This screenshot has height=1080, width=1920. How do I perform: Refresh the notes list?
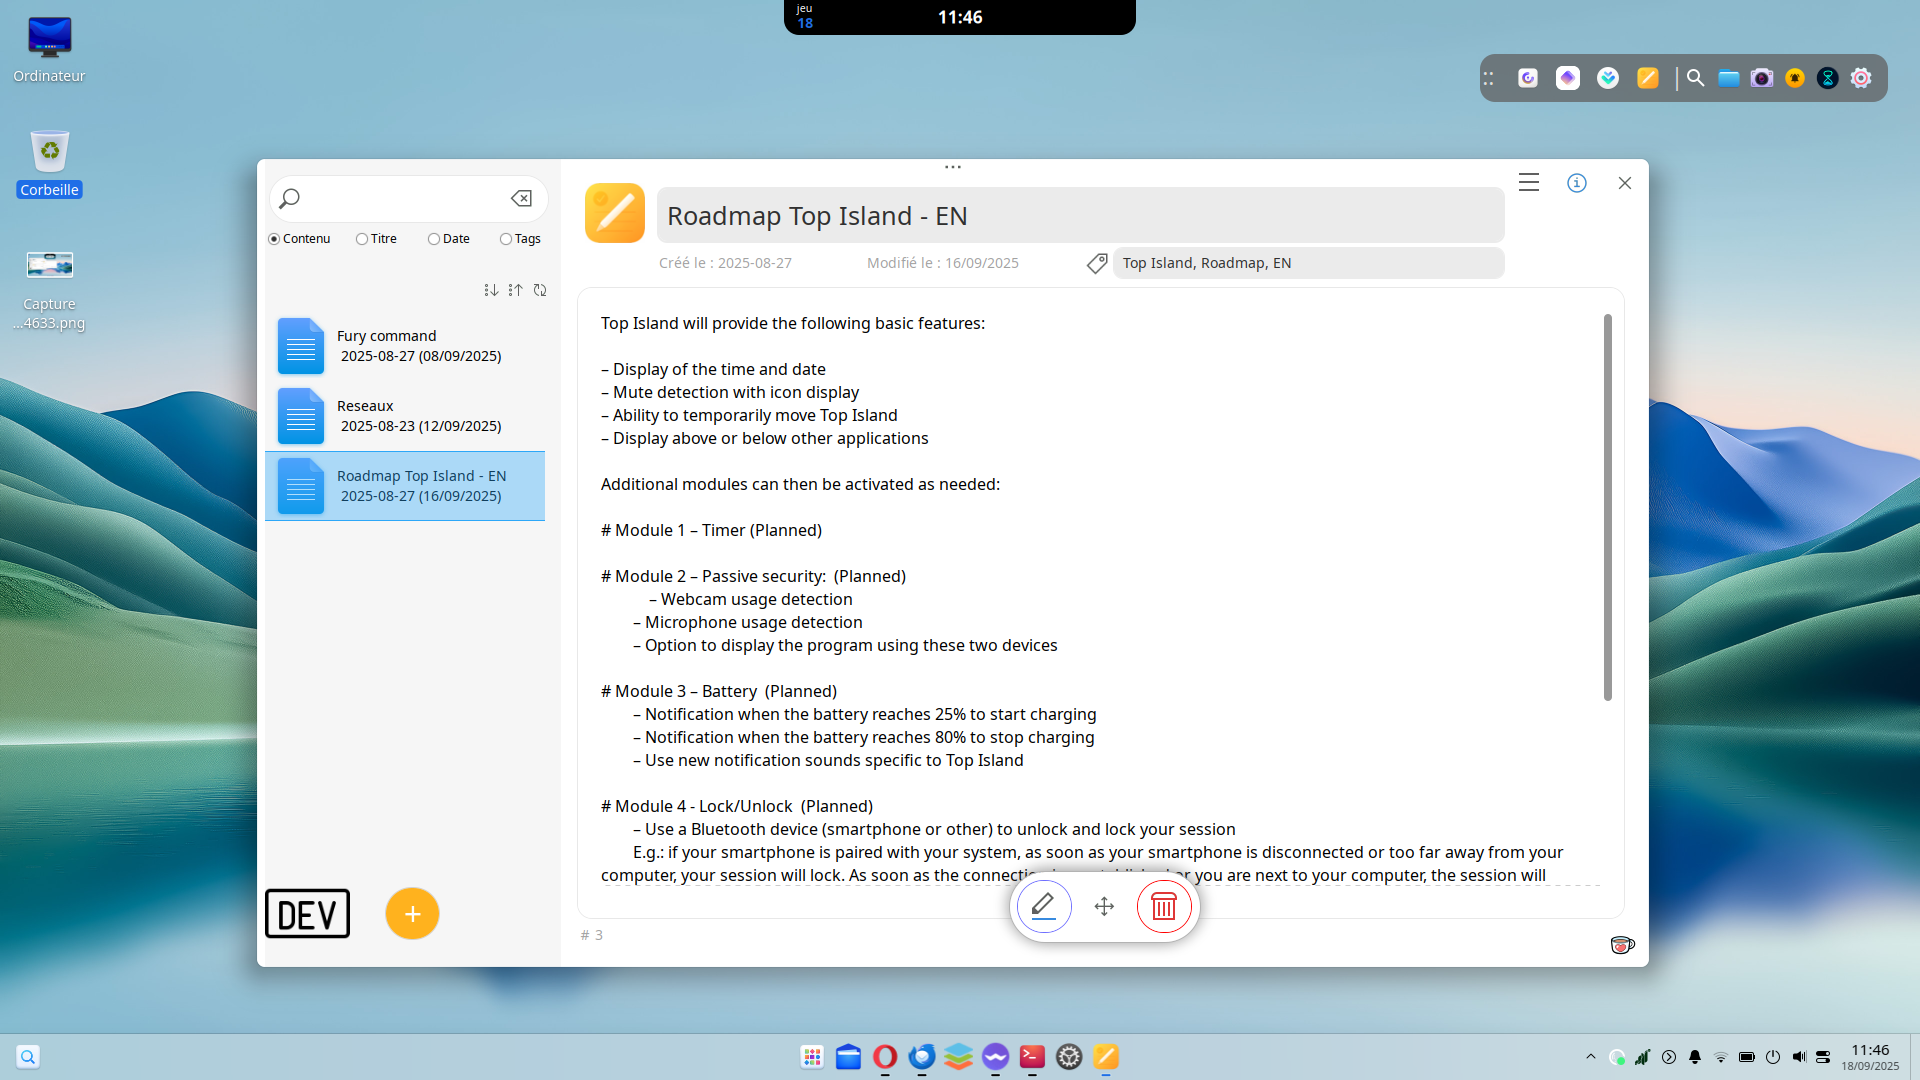[x=540, y=290]
